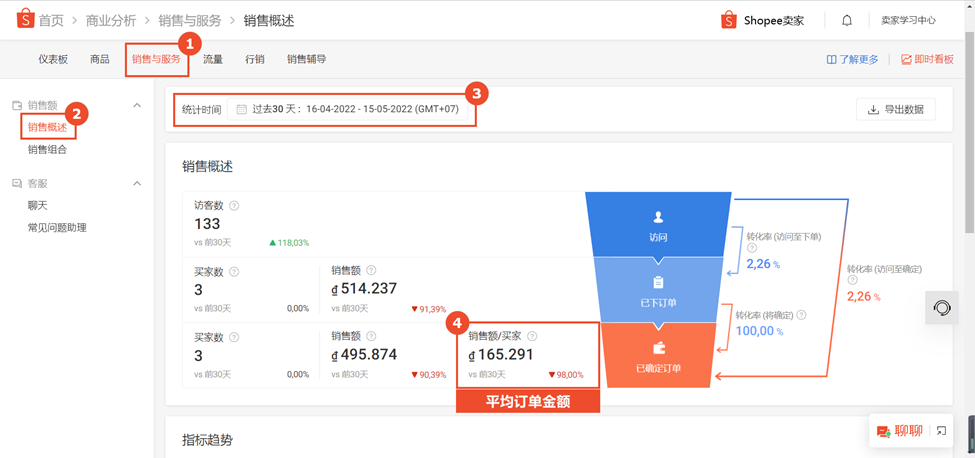Click the calendar icon in date picker
Viewport: 975px width, 458px height.
(242, 109)
